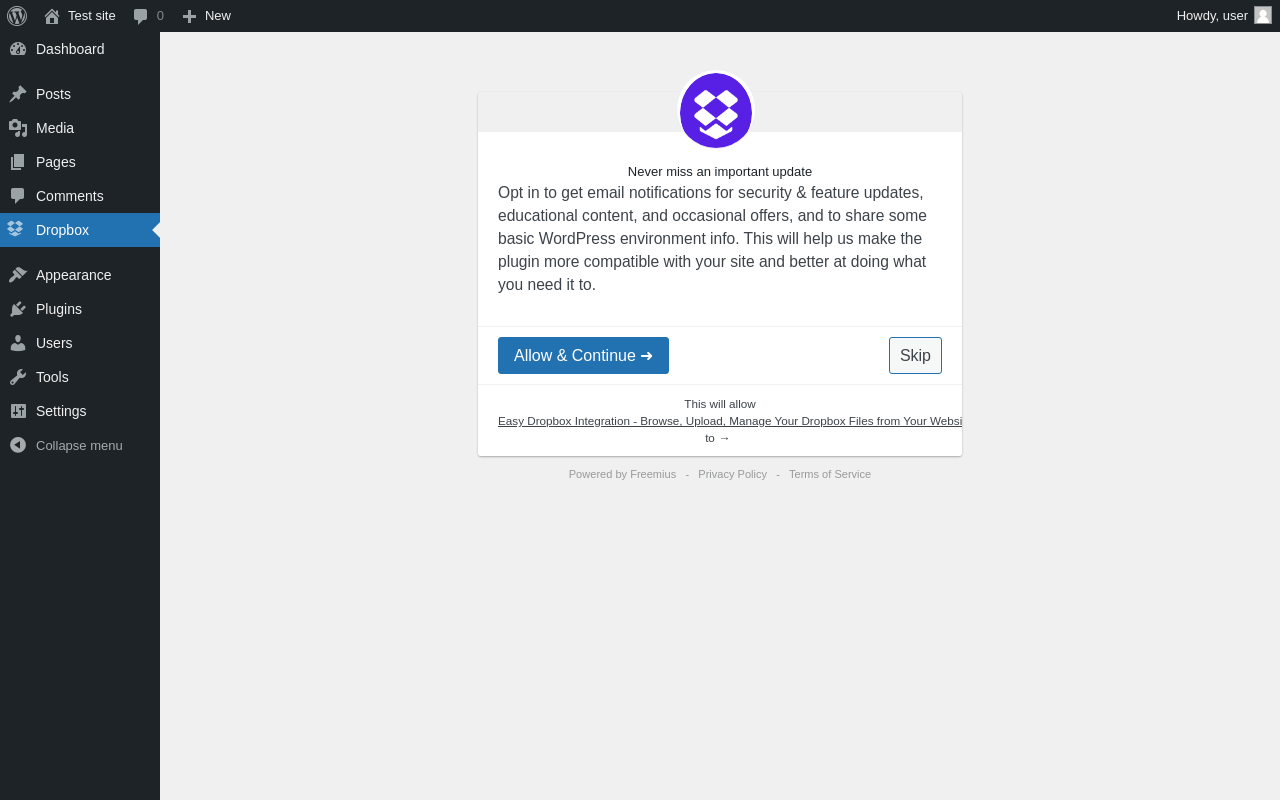Image resolution: width=1280 pixels, height=800 pixels.
Task: Click the Settings sliders icon
Action: point(18,411)
